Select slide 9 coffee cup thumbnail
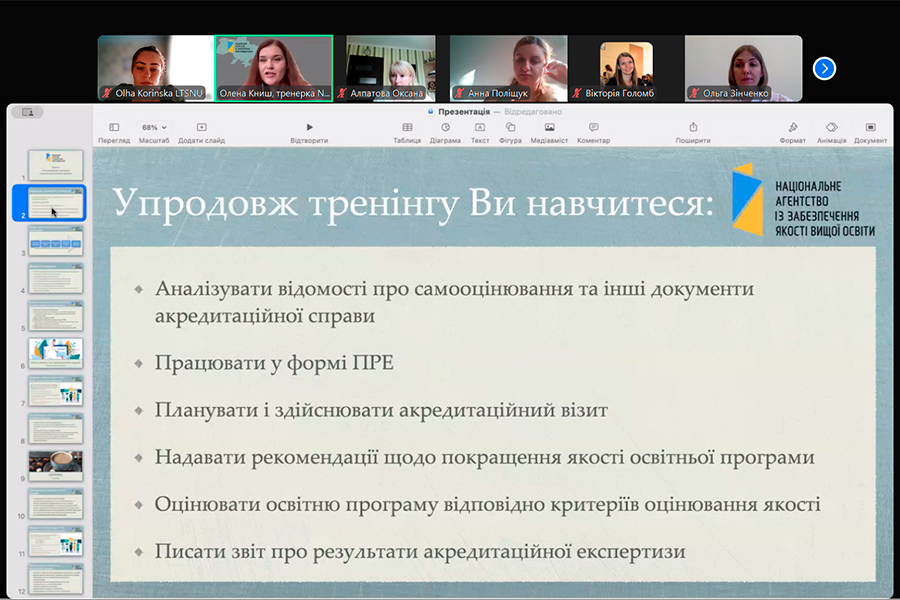The width and height of the screenshot is (900, 600). (x=56, y=466)
